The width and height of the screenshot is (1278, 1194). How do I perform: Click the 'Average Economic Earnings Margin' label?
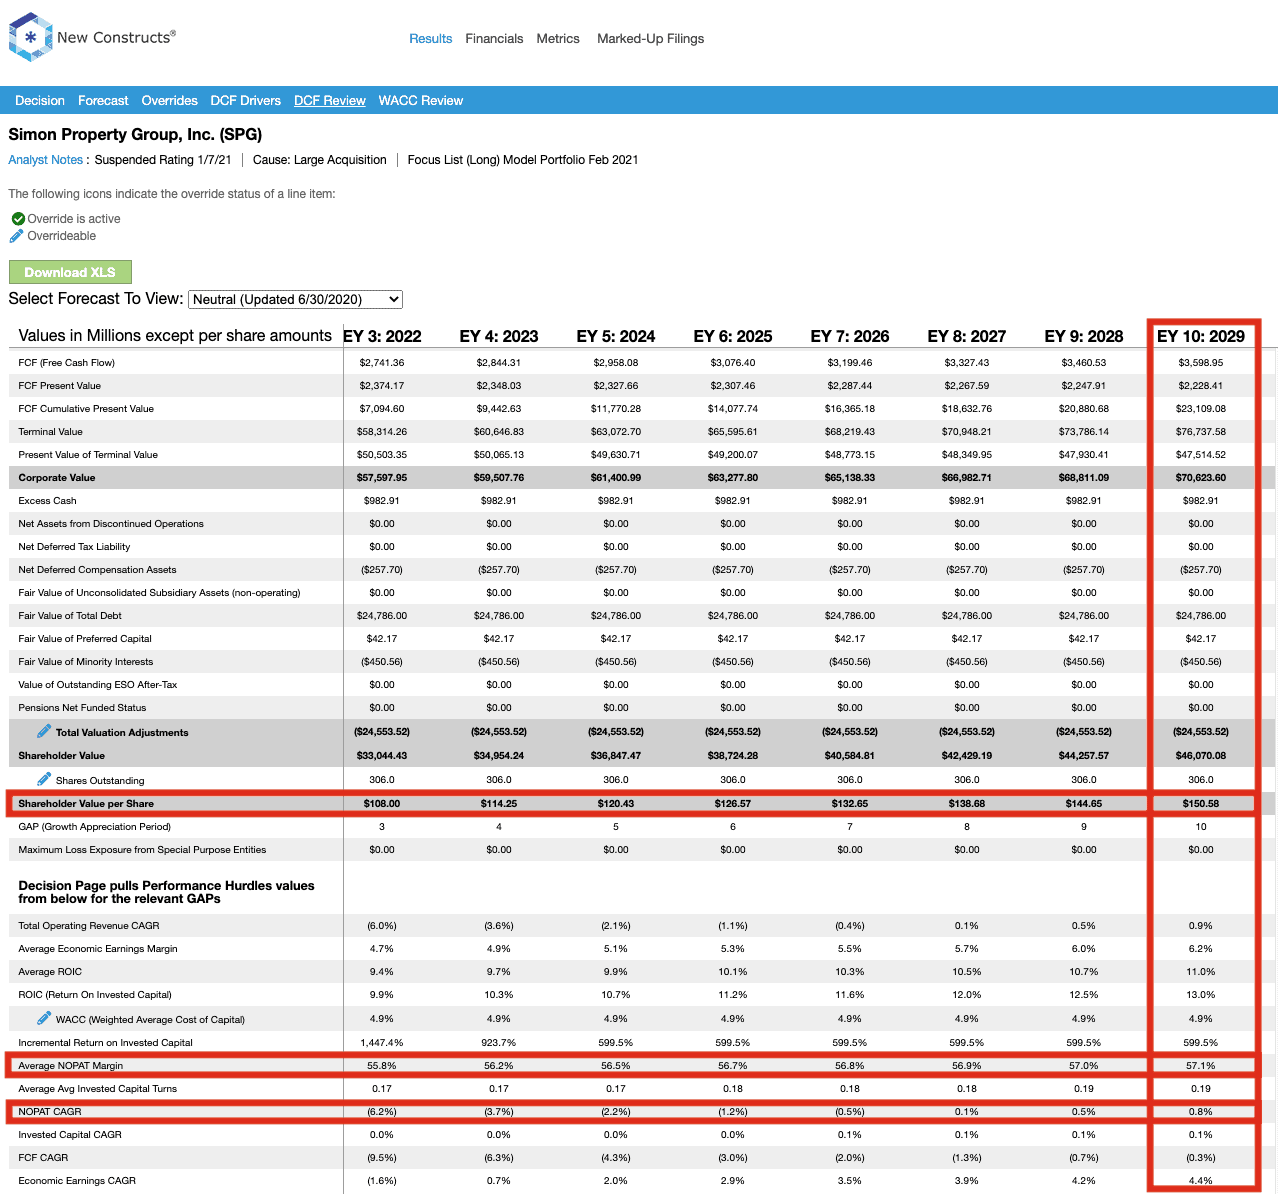tap(98, 949)
